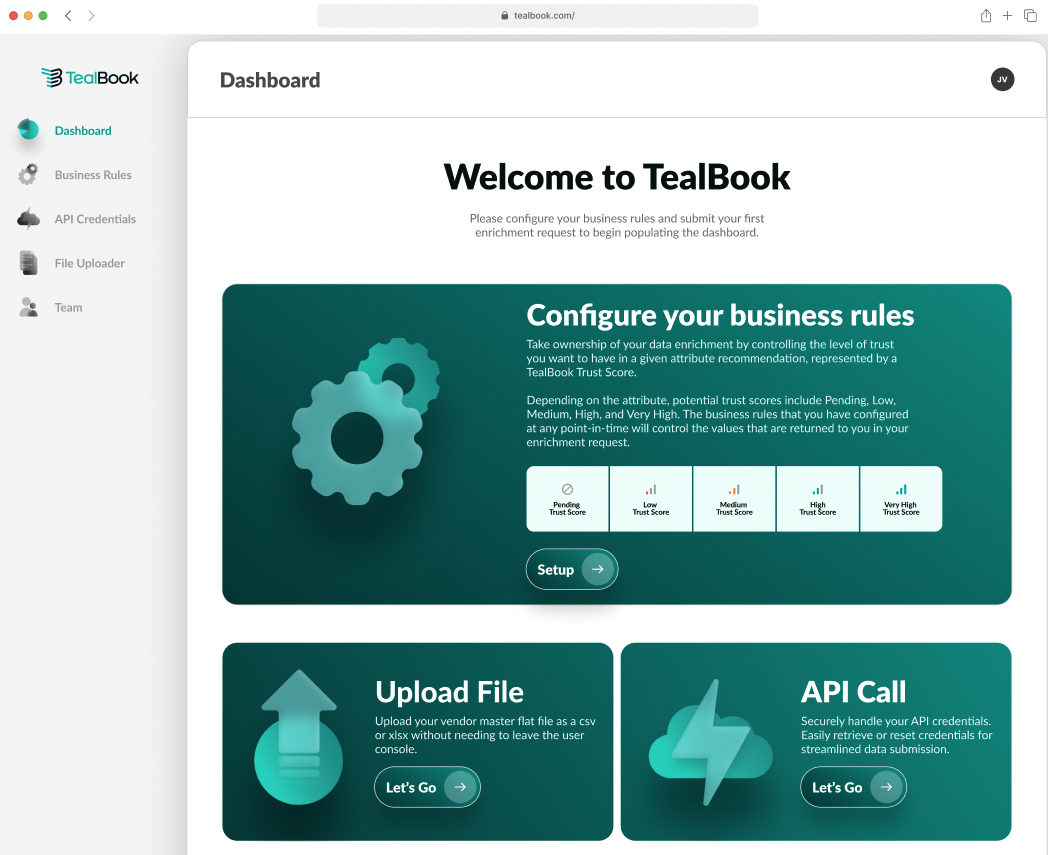Open Dashboard in the sidebar
The height and width of the screenshot is (855, 1048).
[83, 130]
